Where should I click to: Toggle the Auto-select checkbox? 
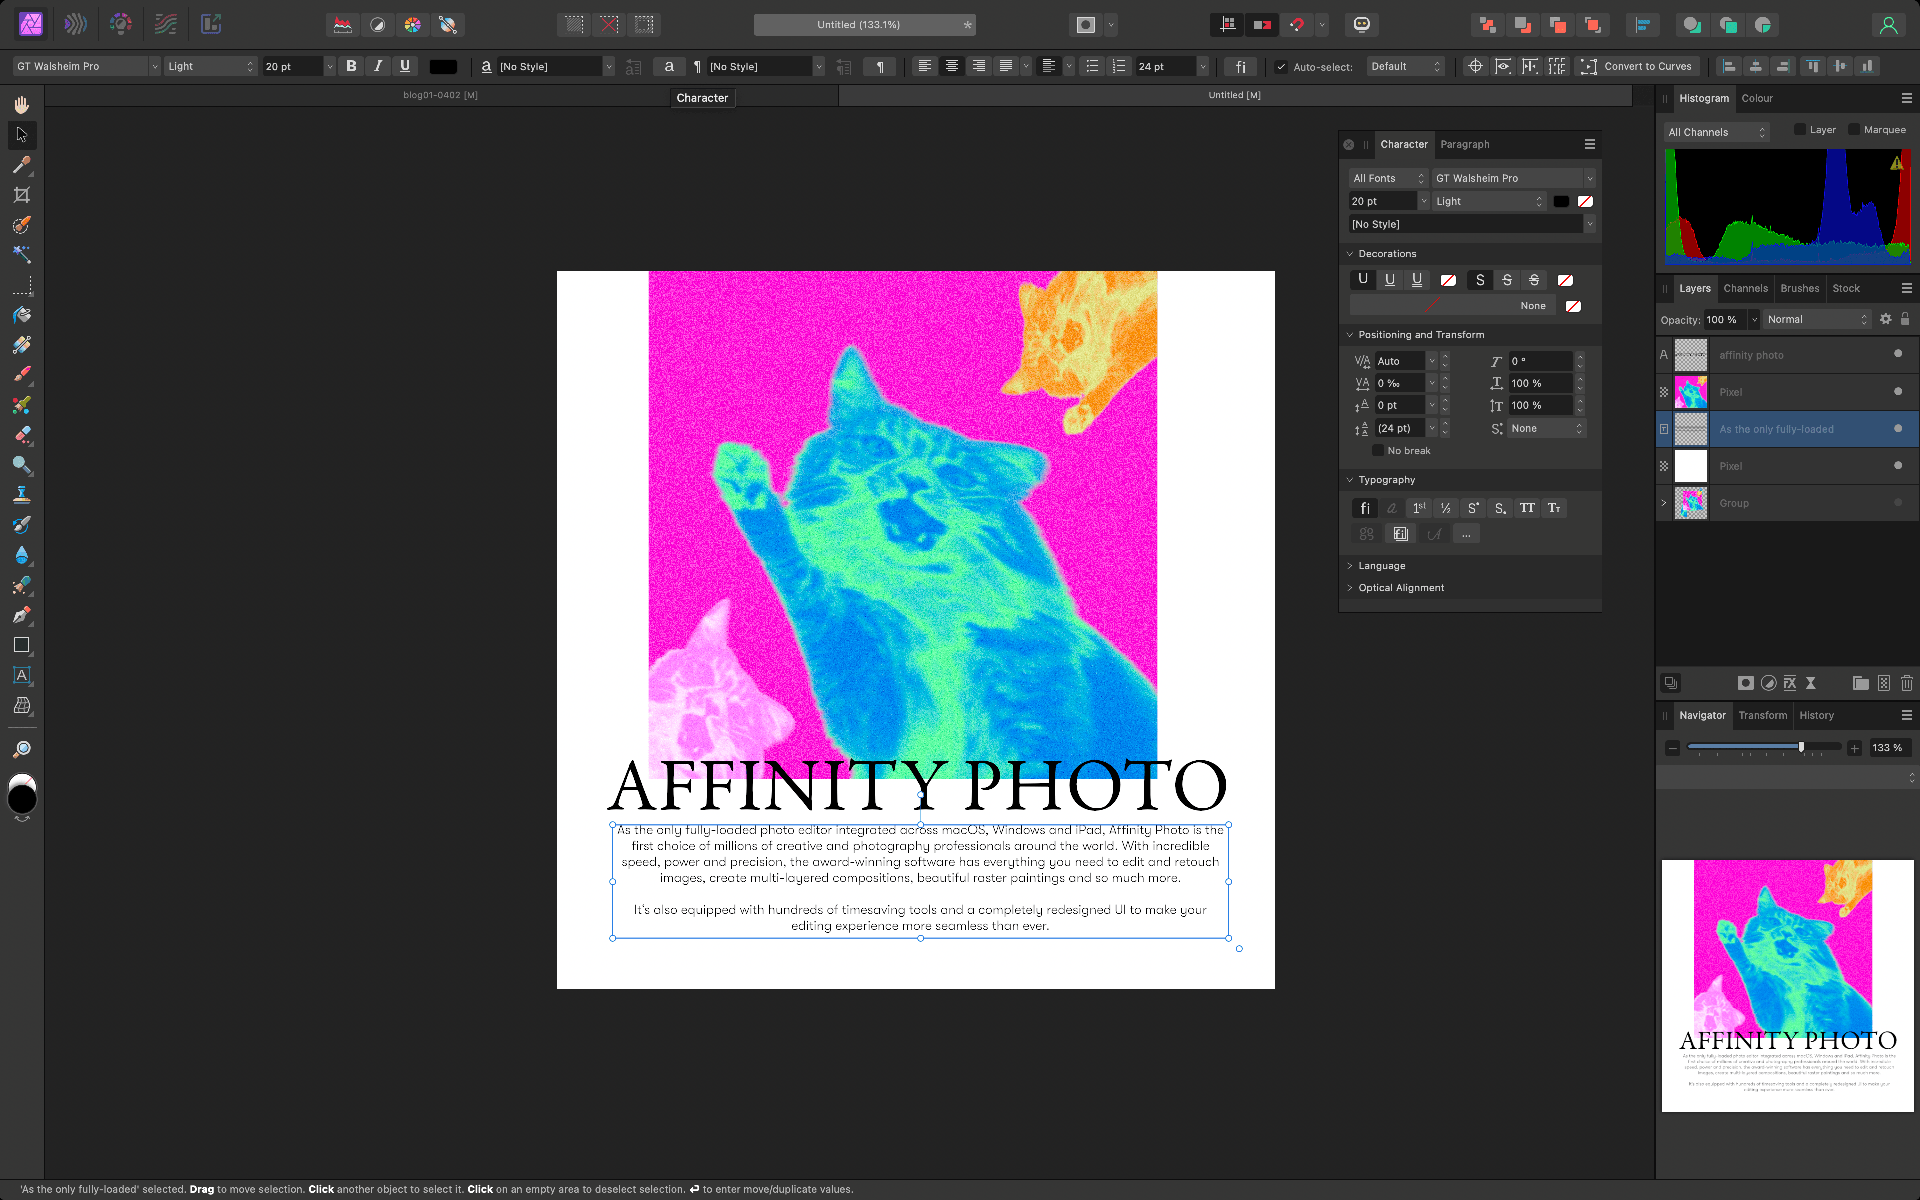click(1281, 67)
